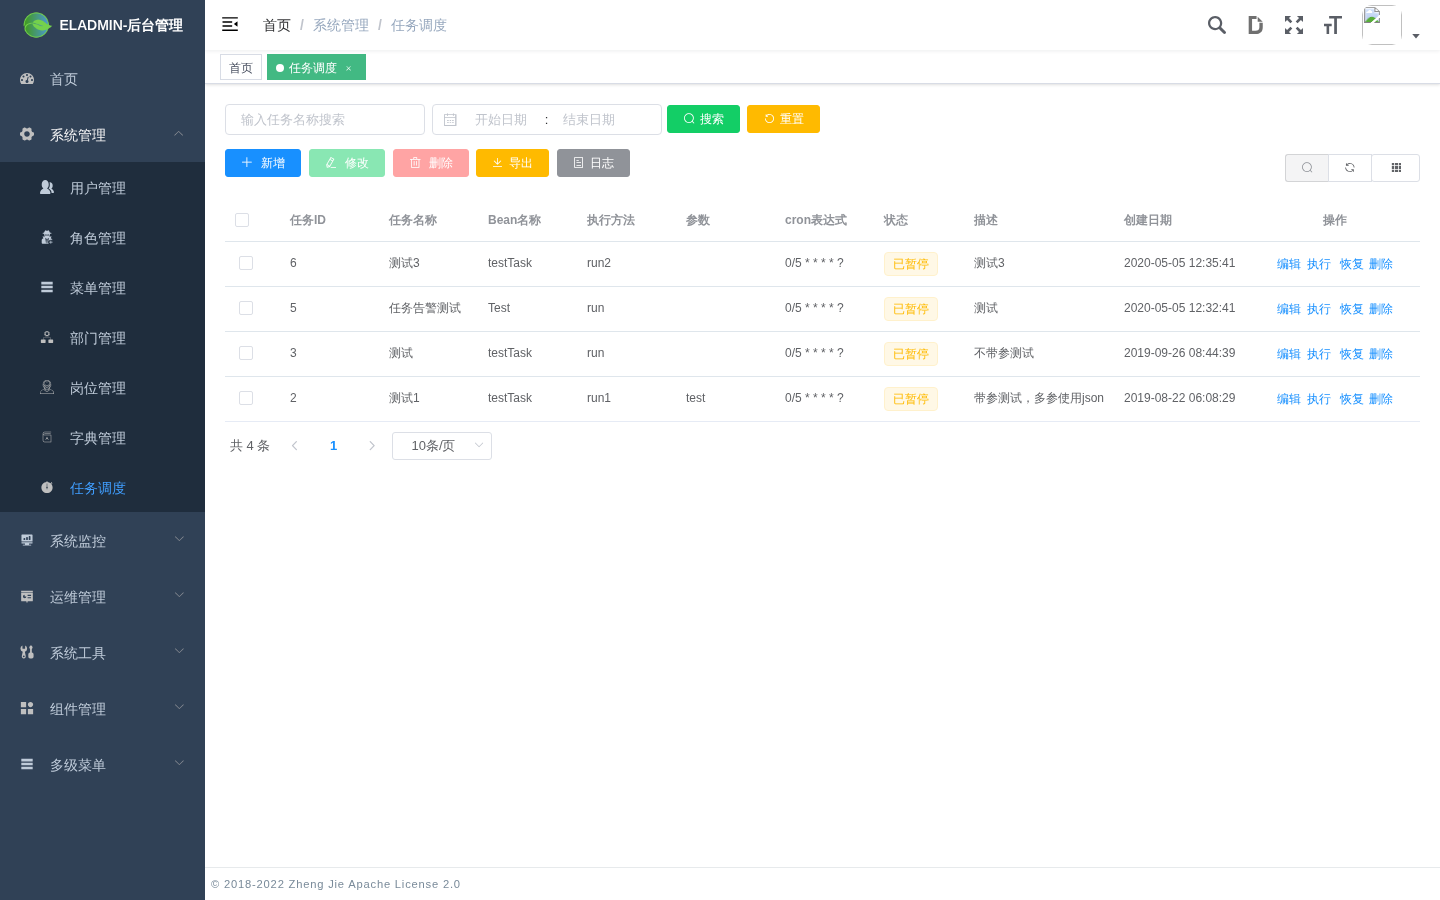The height and width of the screenshot is (900, 1440).
Task: Open 角色管理 in the sidebar
Action: tap(102, 238)
